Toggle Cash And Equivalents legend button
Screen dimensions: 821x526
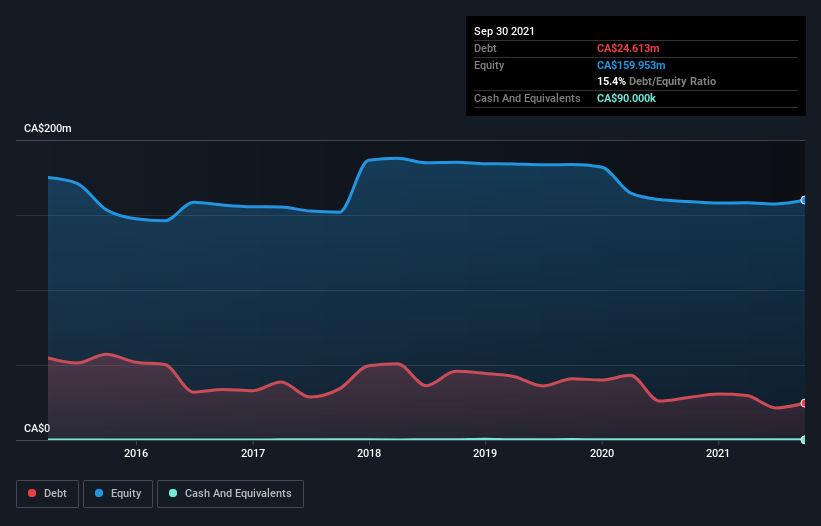click(x=230, y=494)
